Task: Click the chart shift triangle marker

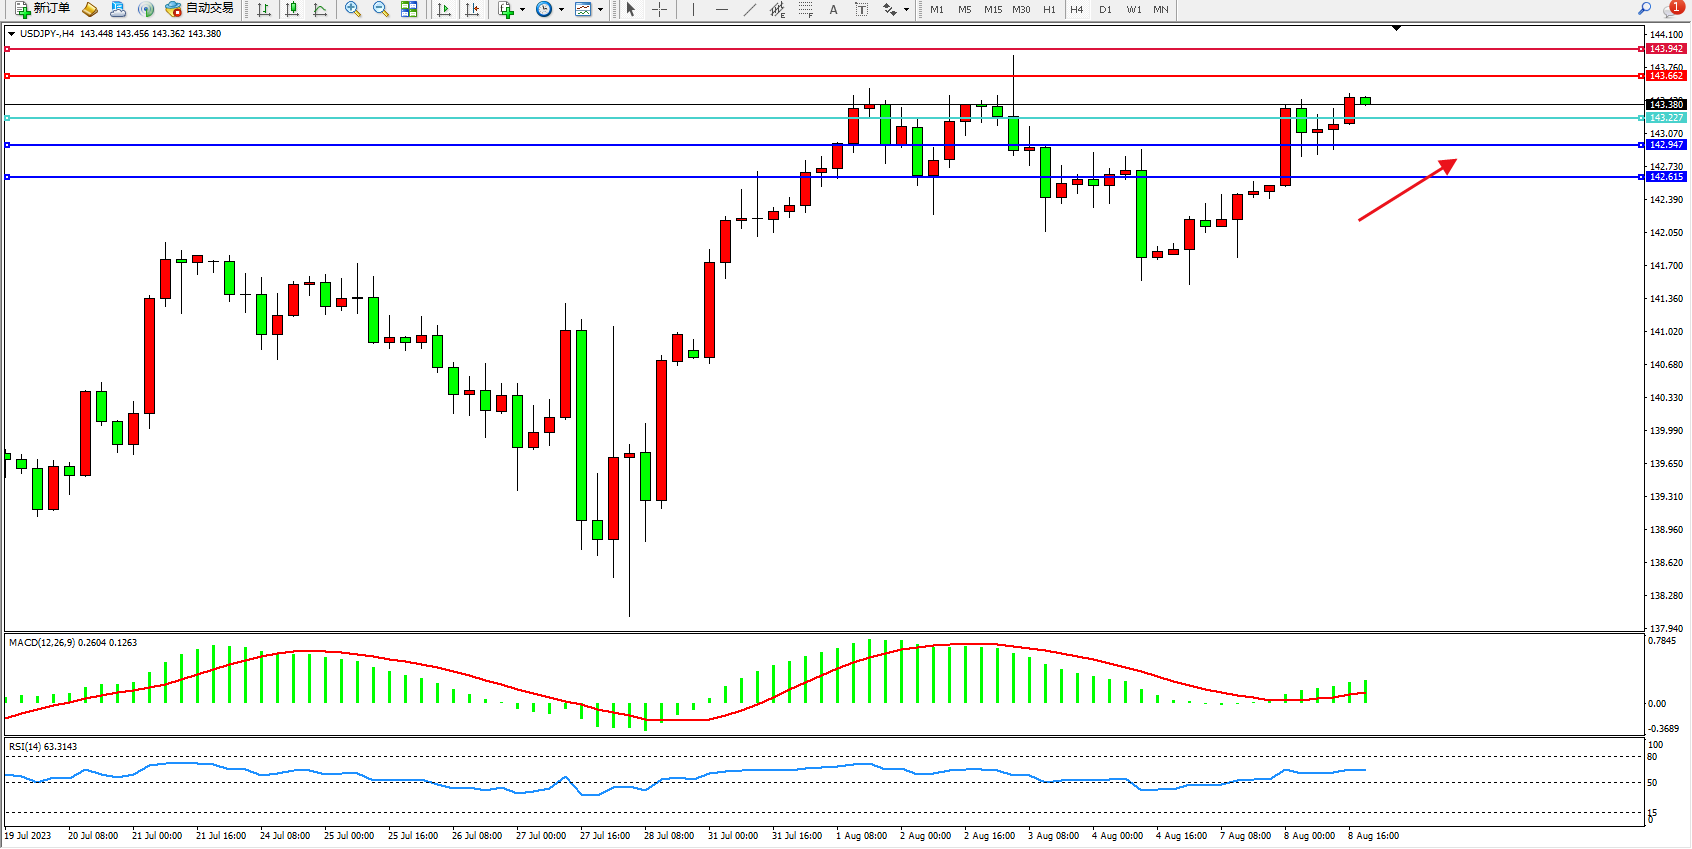Action: (x=1396, y=28)
